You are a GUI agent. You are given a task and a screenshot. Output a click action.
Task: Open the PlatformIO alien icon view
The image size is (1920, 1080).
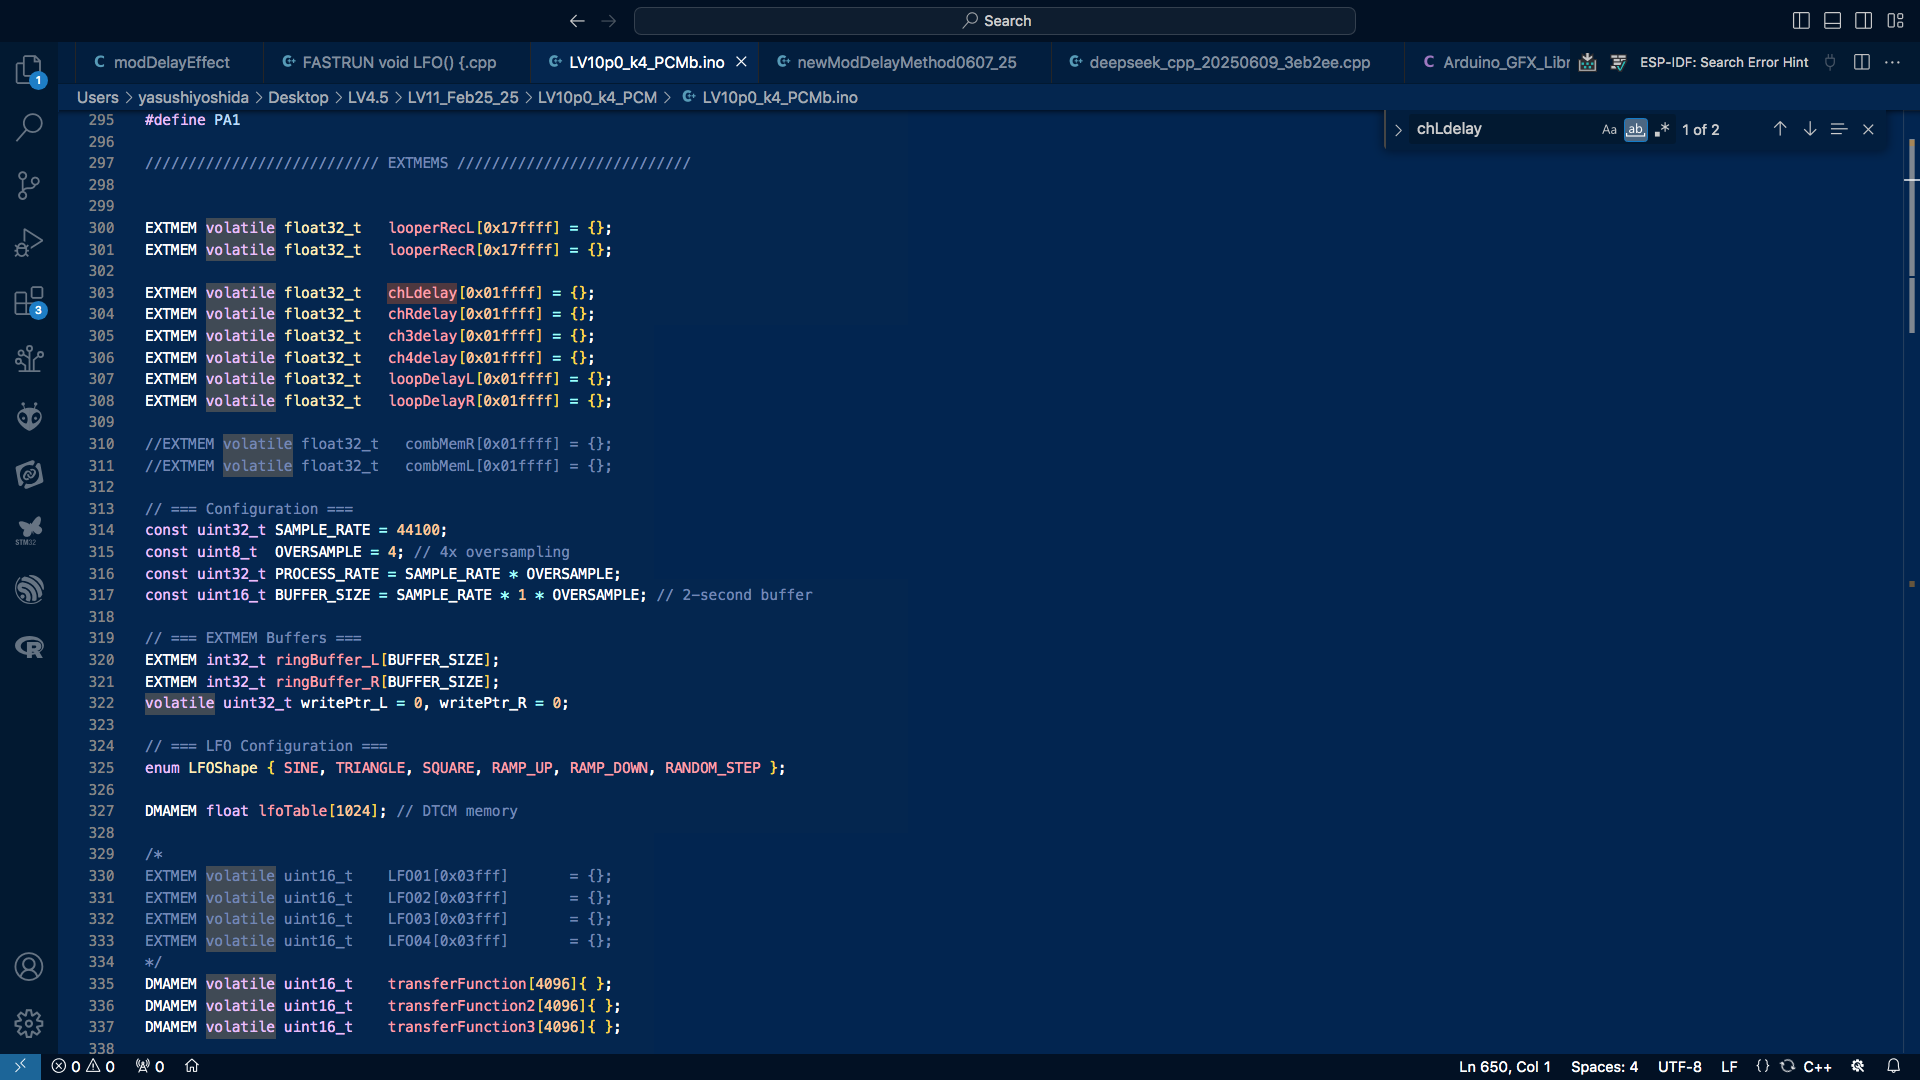coord(29,416)
